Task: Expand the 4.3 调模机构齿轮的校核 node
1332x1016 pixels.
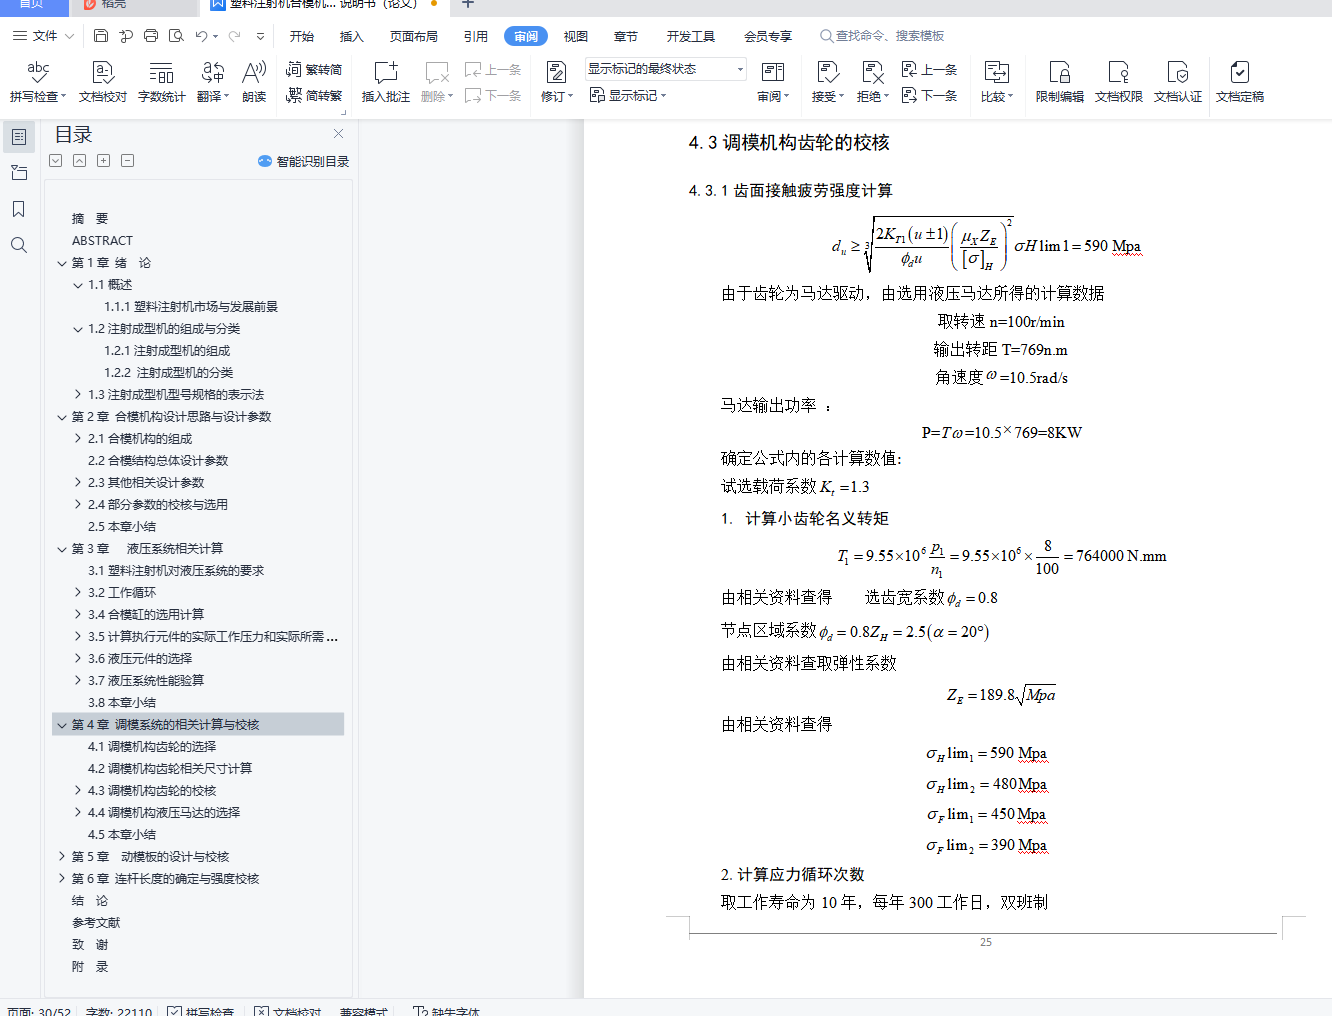Action: pos(78,791)
